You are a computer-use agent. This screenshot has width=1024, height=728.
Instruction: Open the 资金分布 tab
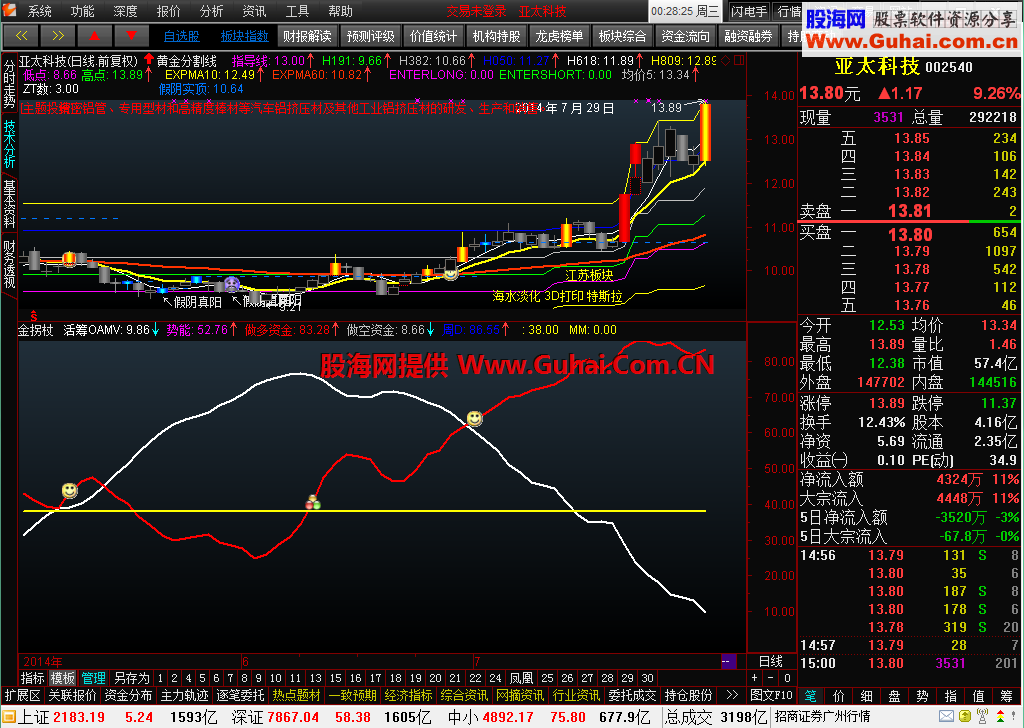coord(128,695)
